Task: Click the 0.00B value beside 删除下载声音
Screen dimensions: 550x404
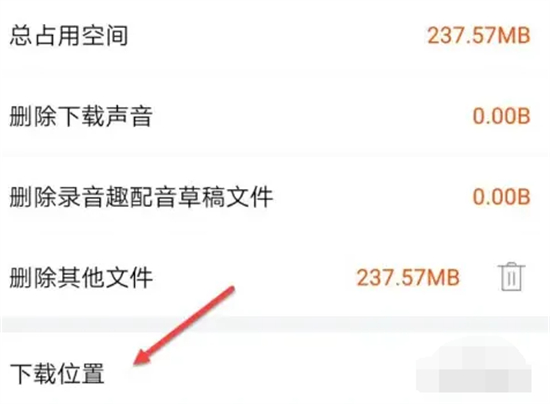Action: (502, 116)
